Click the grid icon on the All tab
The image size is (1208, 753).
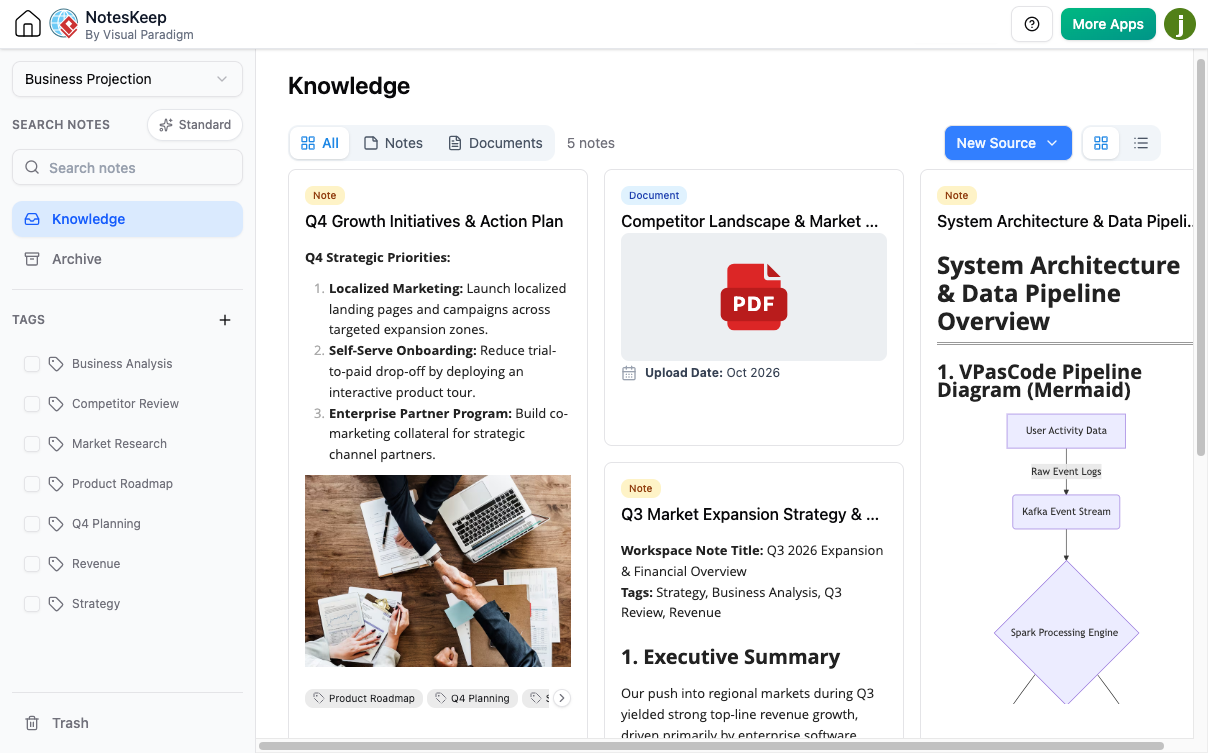click(308, 143)
